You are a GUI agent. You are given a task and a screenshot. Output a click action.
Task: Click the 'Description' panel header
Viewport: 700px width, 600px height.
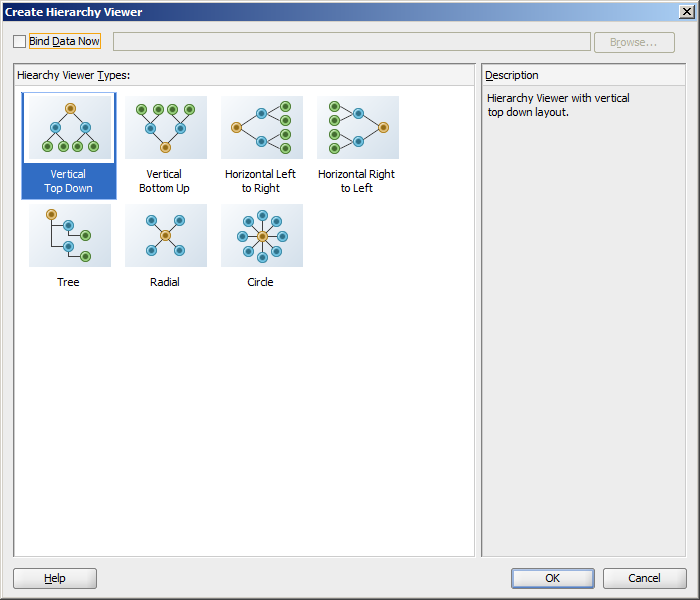point(512,75)
